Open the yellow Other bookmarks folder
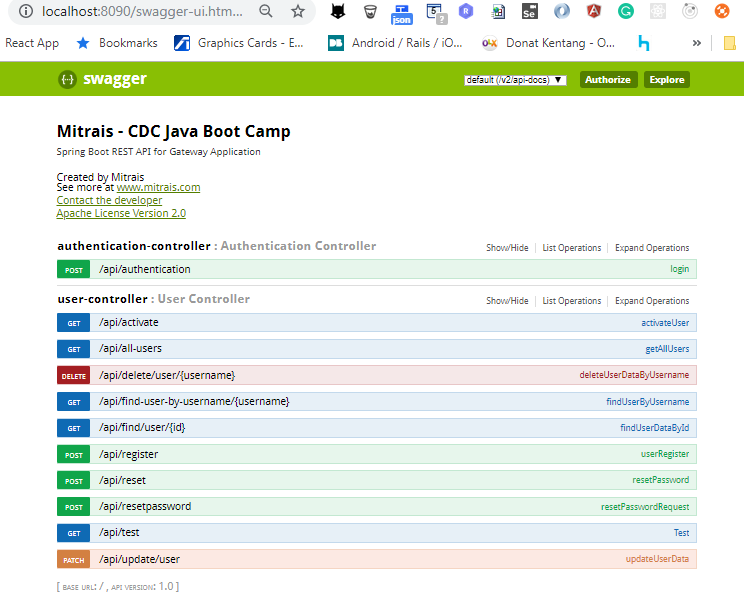This screenshot has height=607, width=744. 730,43
